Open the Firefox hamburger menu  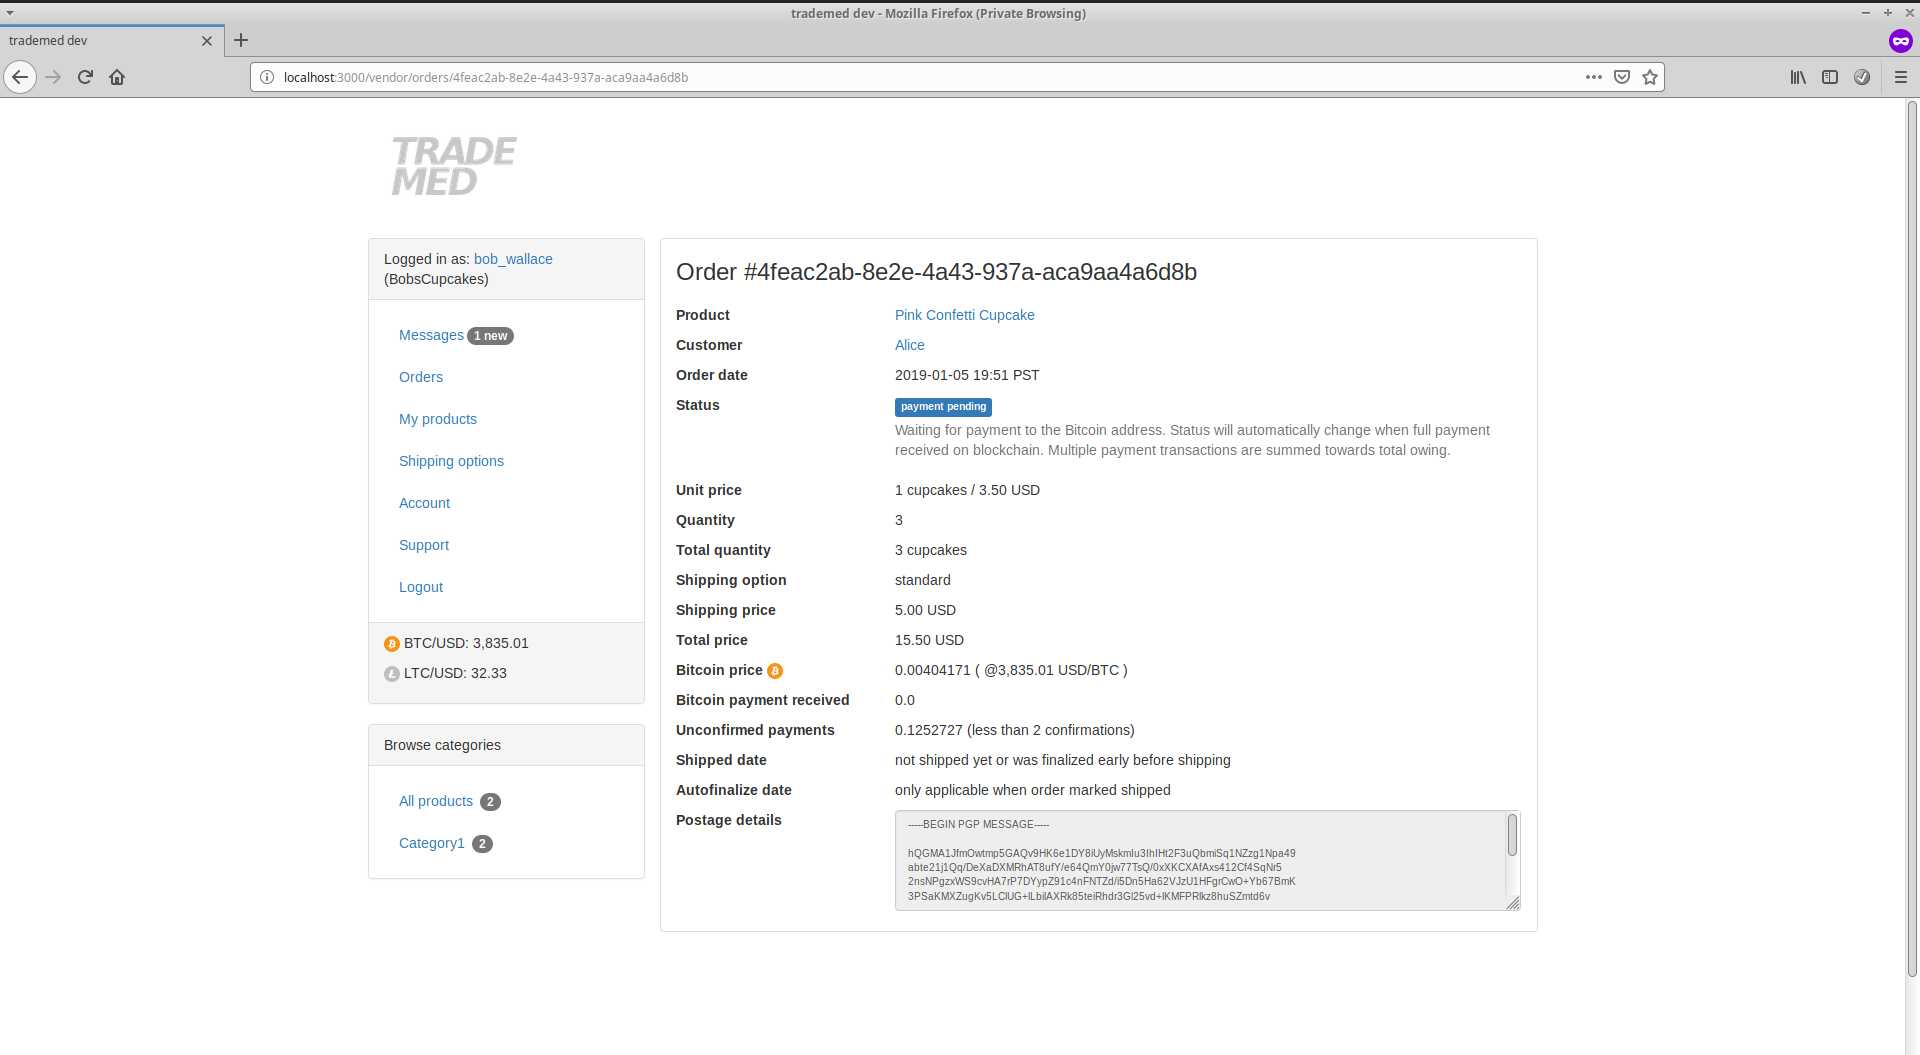pos(1901,77)
